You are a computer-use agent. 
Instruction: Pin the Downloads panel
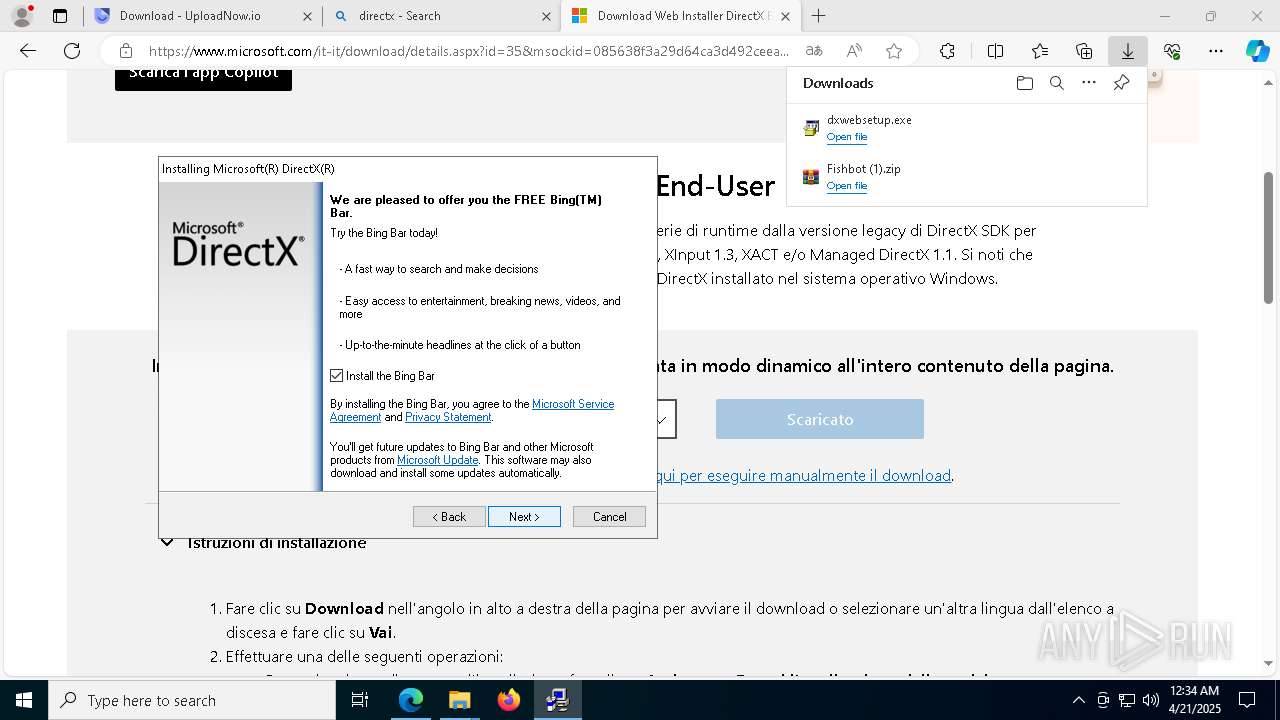pyautogui.click(x=1121, y=83)
